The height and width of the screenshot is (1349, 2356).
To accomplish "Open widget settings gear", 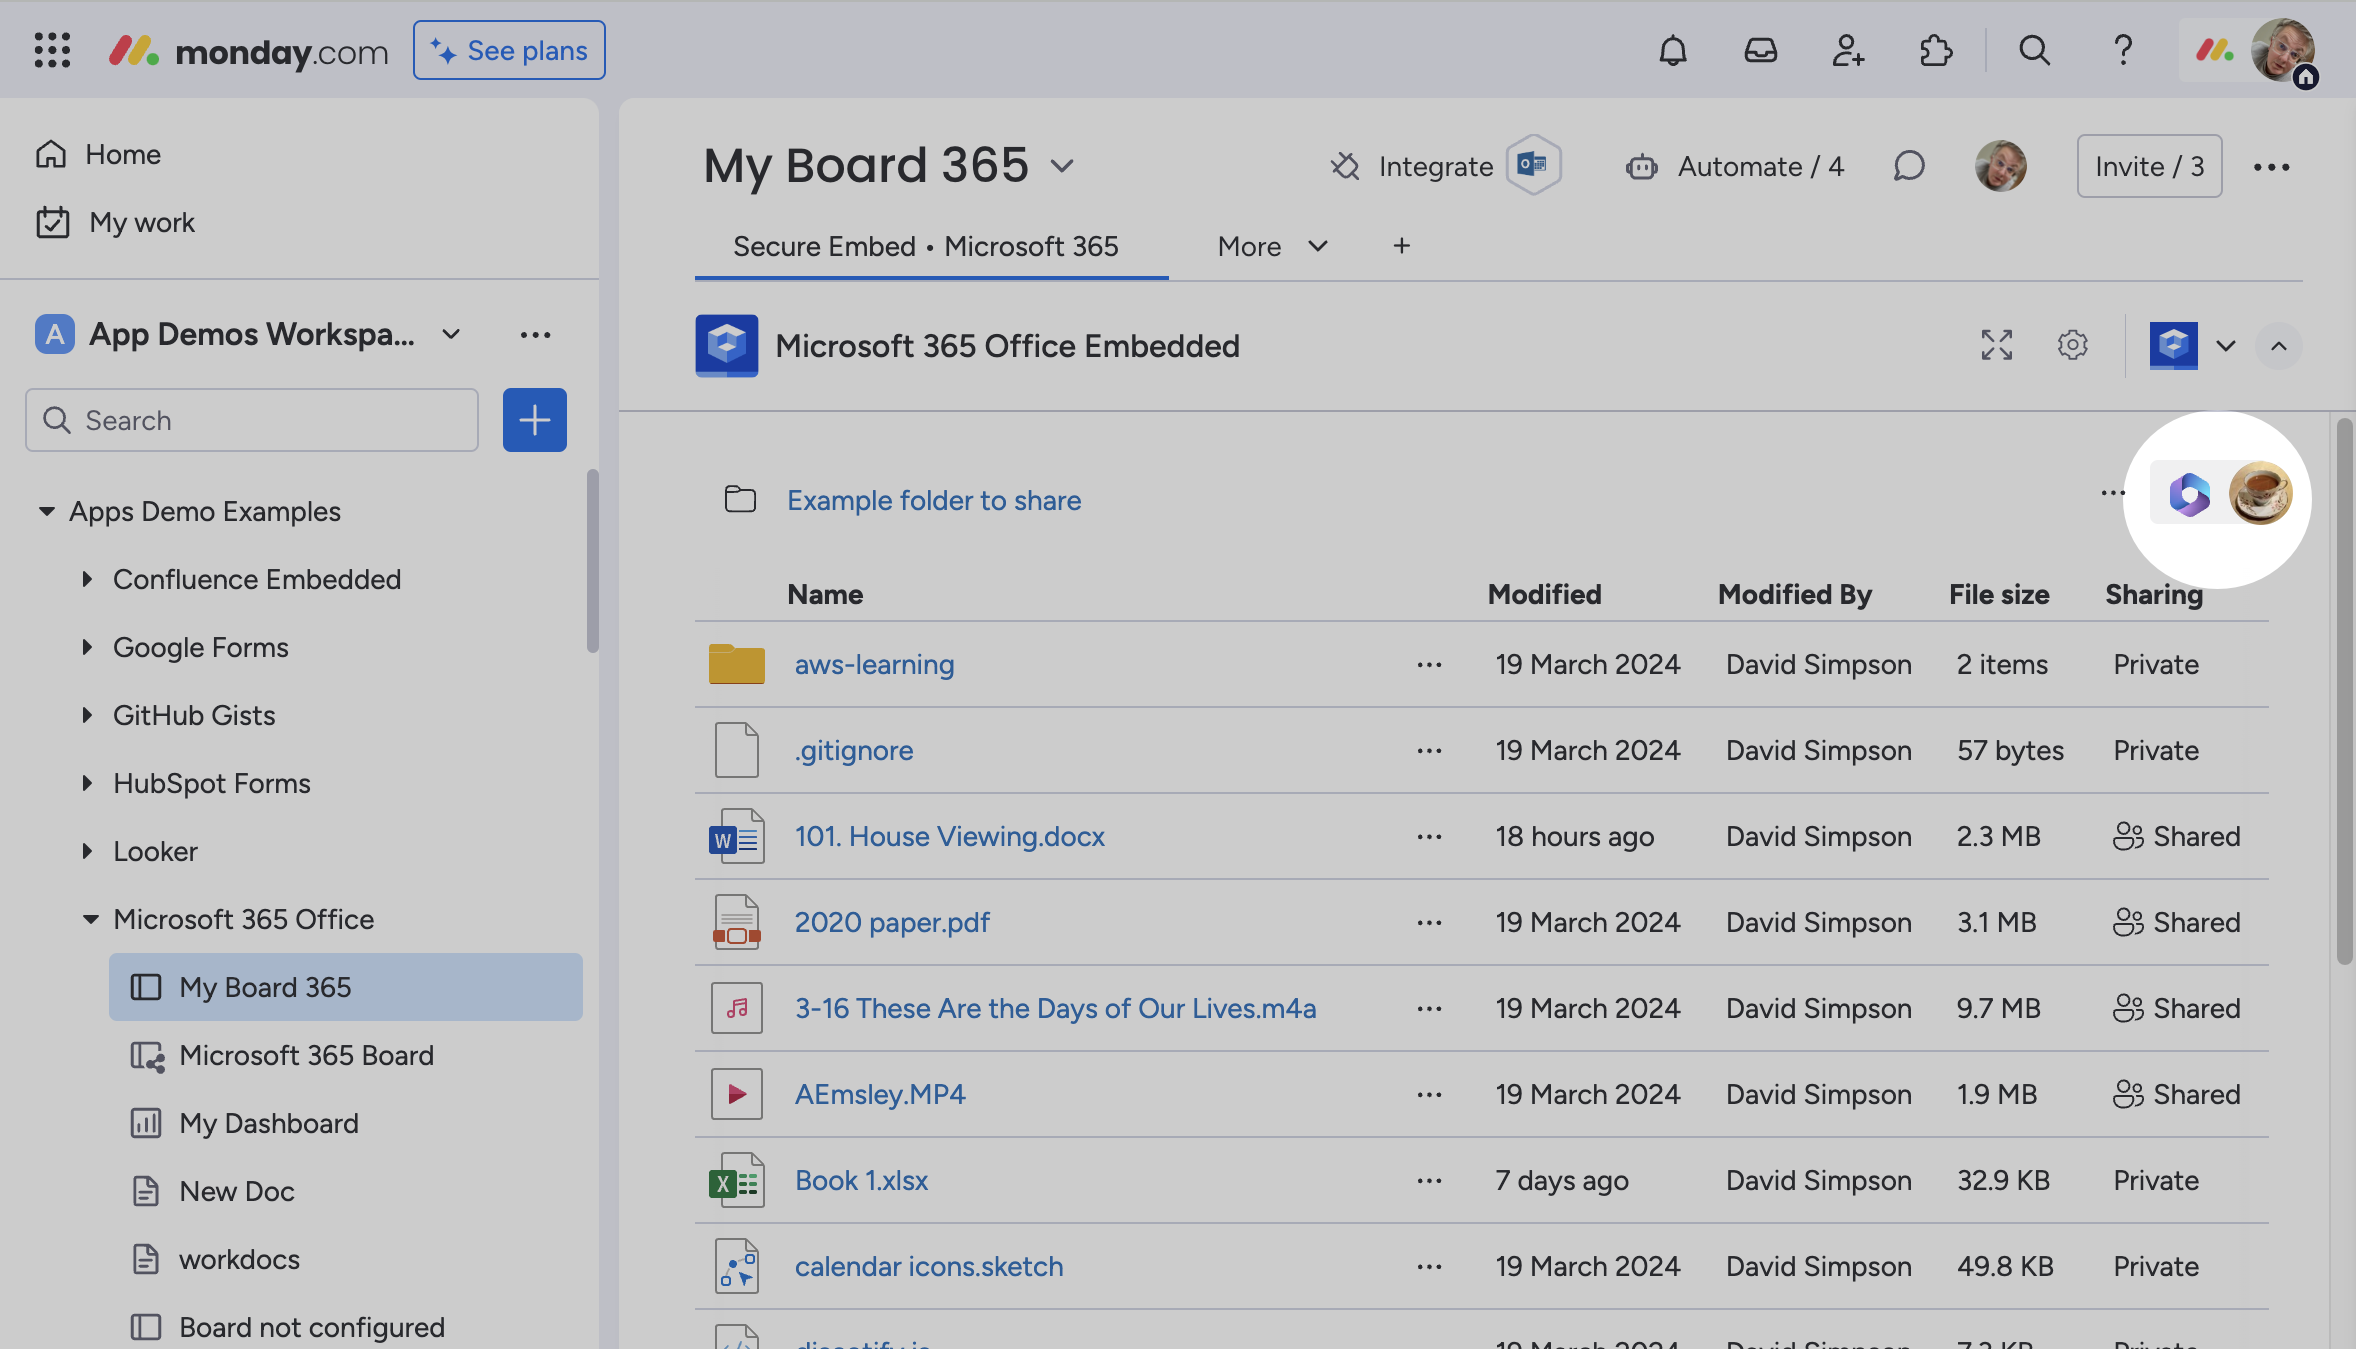I will point(2072,345).
